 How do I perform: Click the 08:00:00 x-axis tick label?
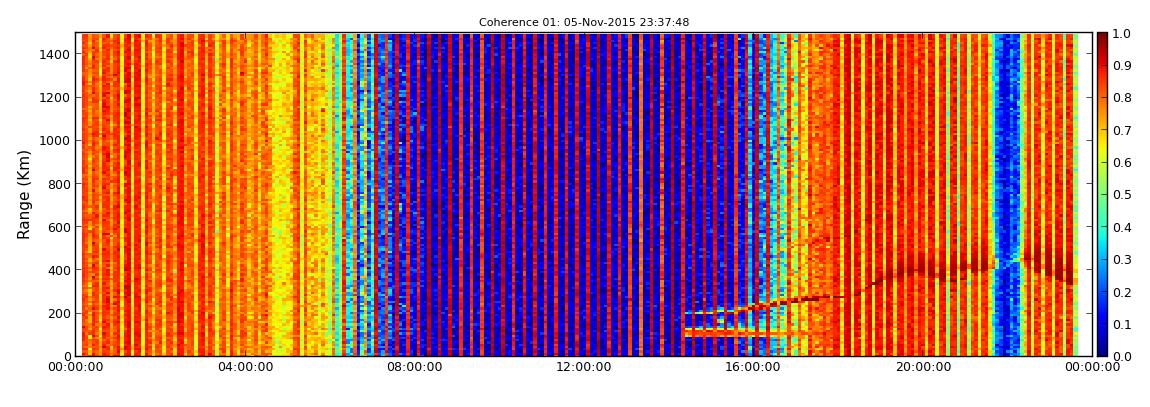point(414,367)
